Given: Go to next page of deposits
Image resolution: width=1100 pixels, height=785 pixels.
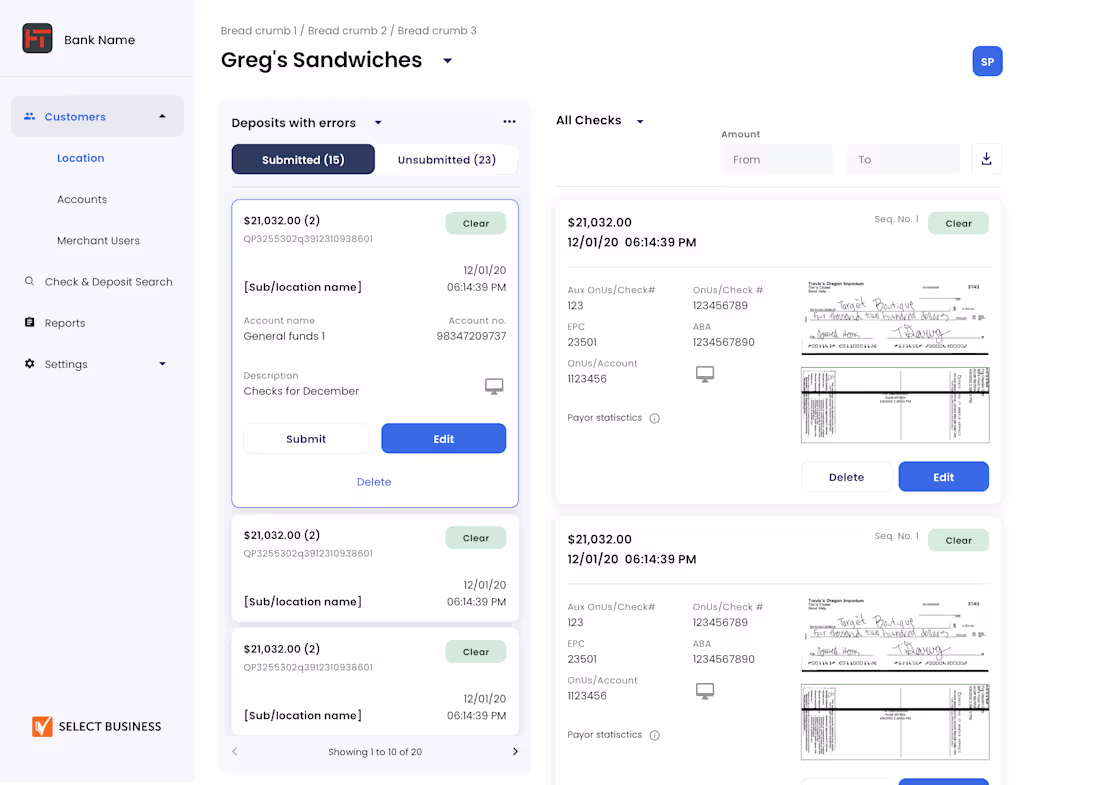Looking at the screenshot, I should 515,751.
